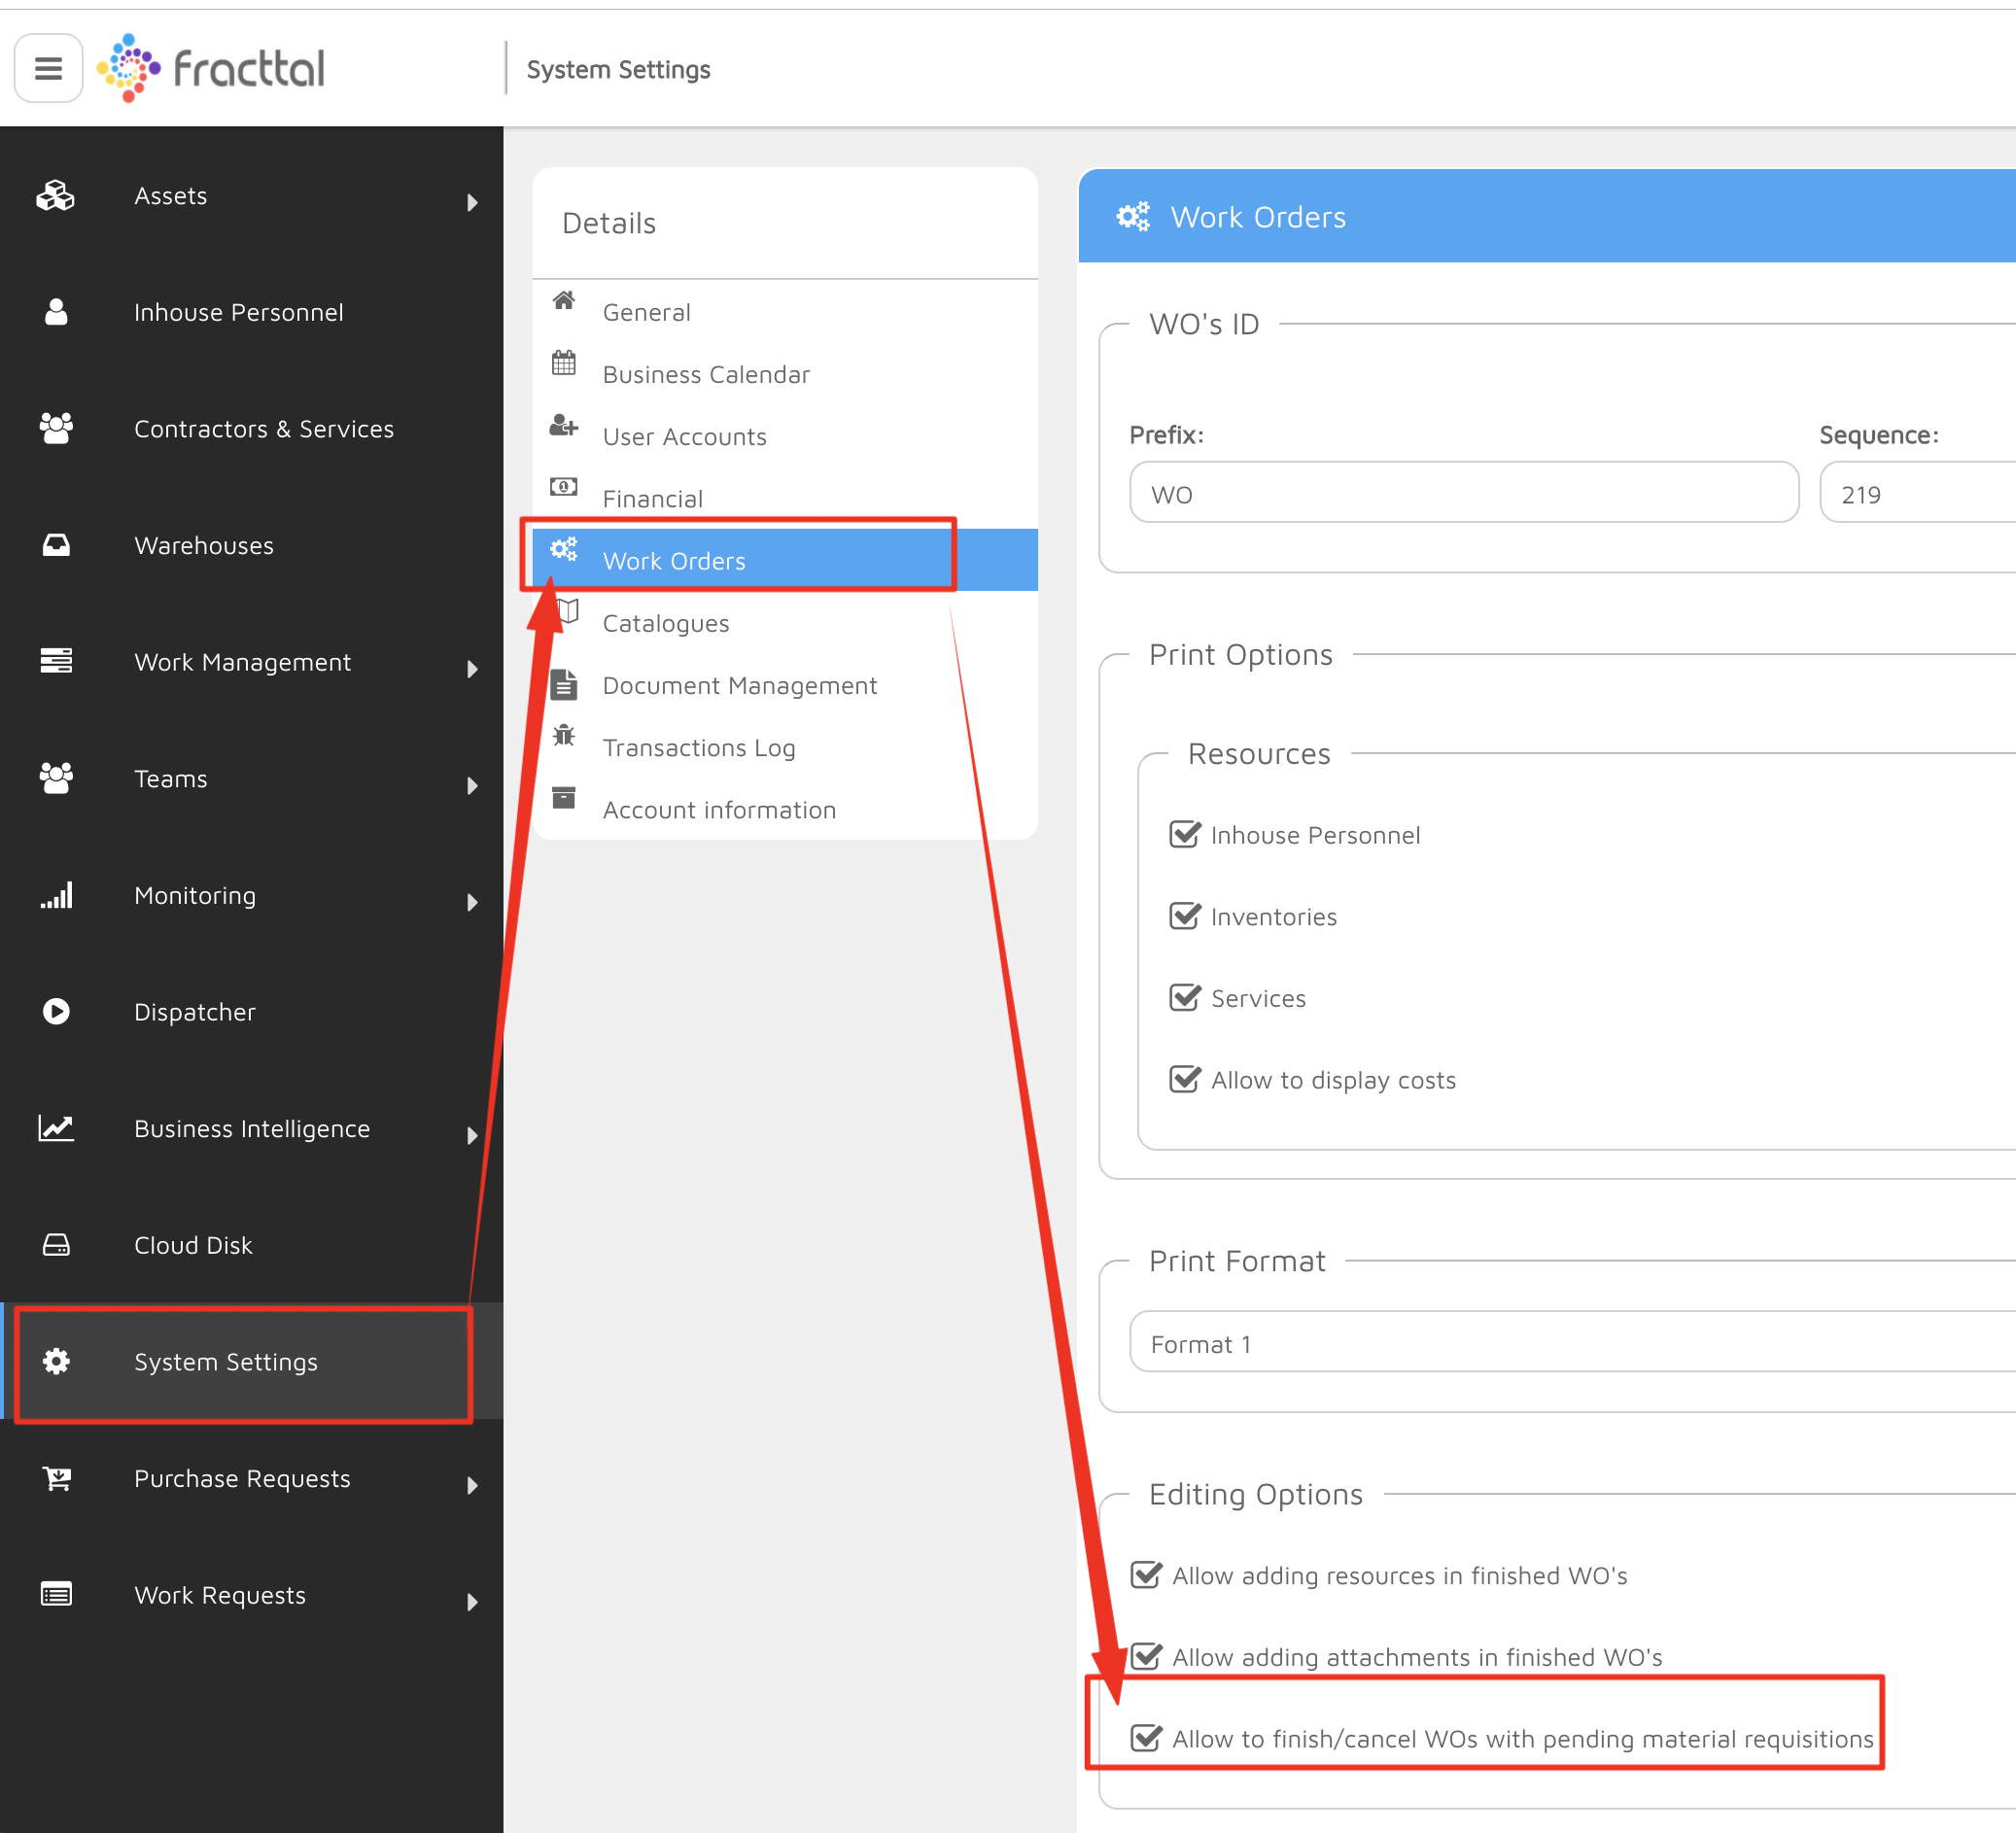
Task: Uncheck Inhouse Personnel print option
Action: pos(1185,834)
